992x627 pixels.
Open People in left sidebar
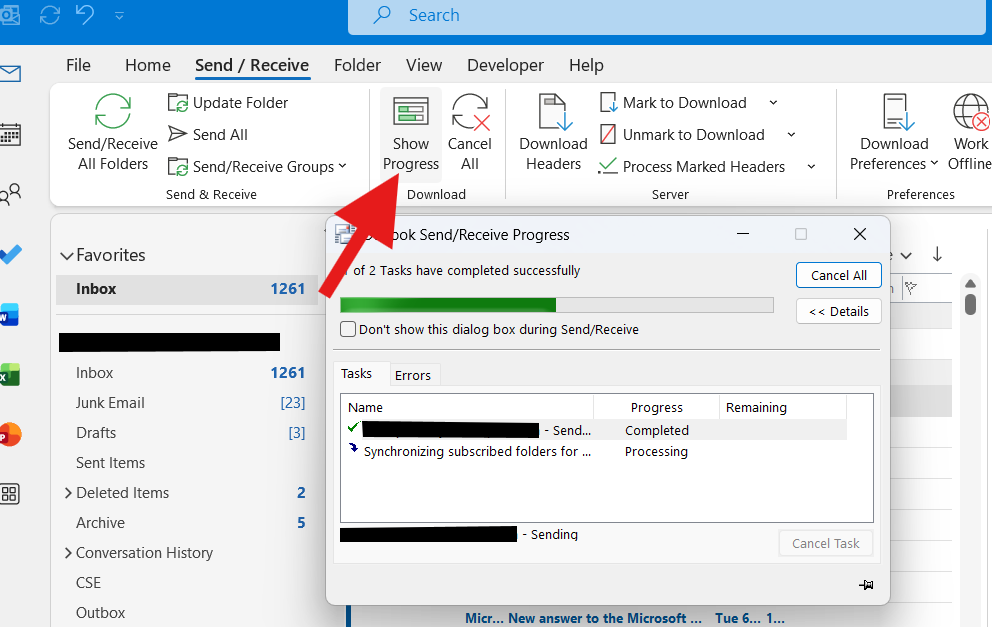click(x=10, y=194)
